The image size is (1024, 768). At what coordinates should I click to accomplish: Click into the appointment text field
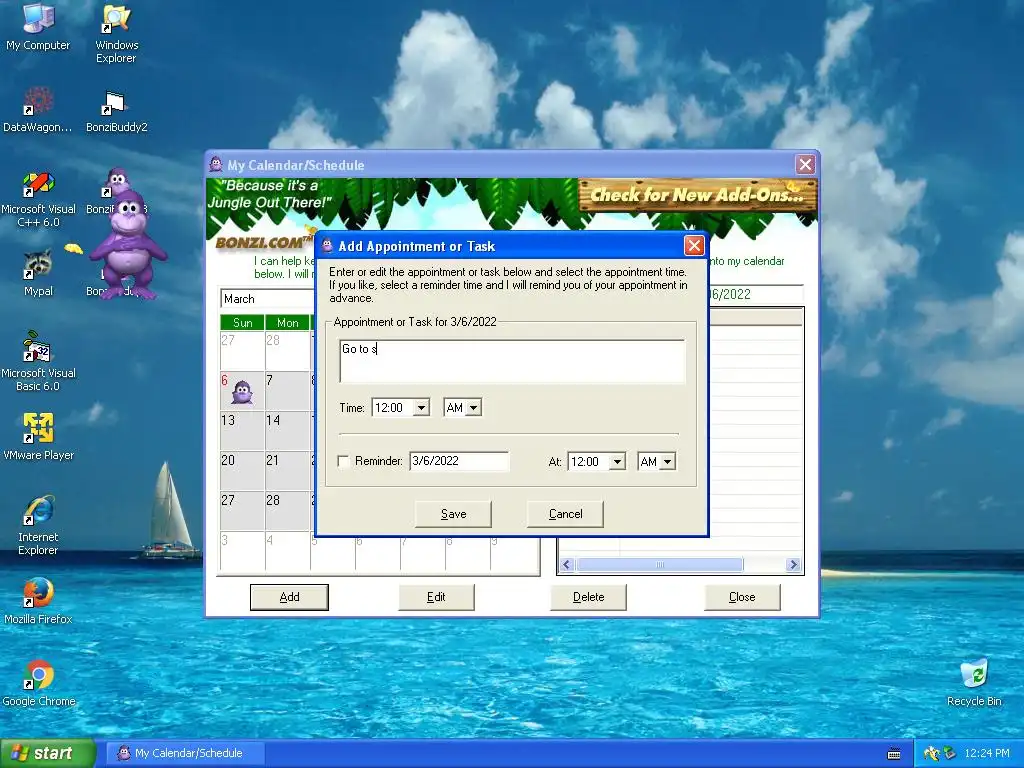coord(513,360)
